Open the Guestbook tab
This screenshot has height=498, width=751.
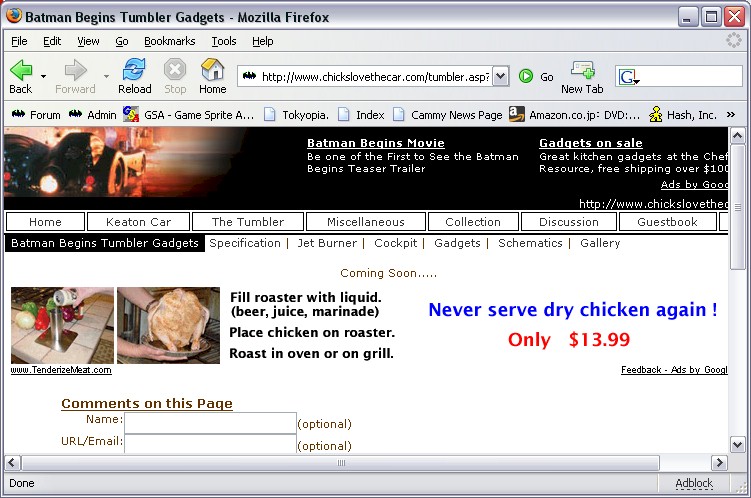coord(668,222)
